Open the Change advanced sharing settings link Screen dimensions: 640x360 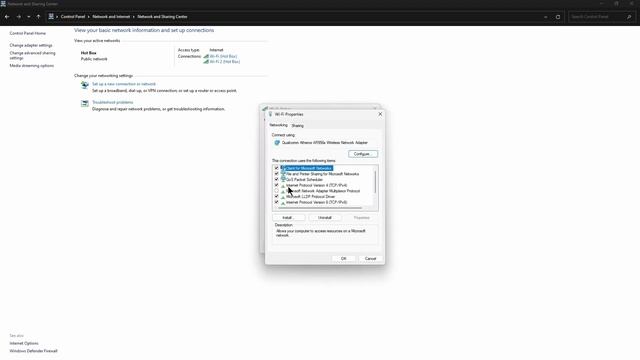pyautogui.click(x=33, y=56)
